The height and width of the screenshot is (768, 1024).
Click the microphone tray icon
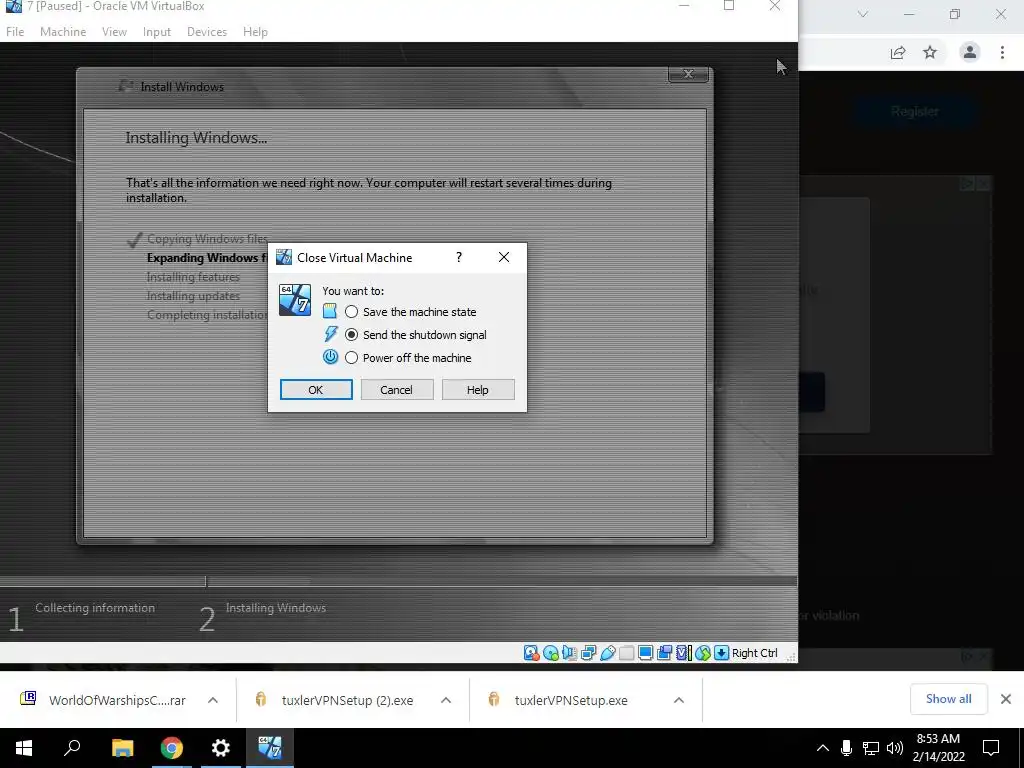coord(846,748)
